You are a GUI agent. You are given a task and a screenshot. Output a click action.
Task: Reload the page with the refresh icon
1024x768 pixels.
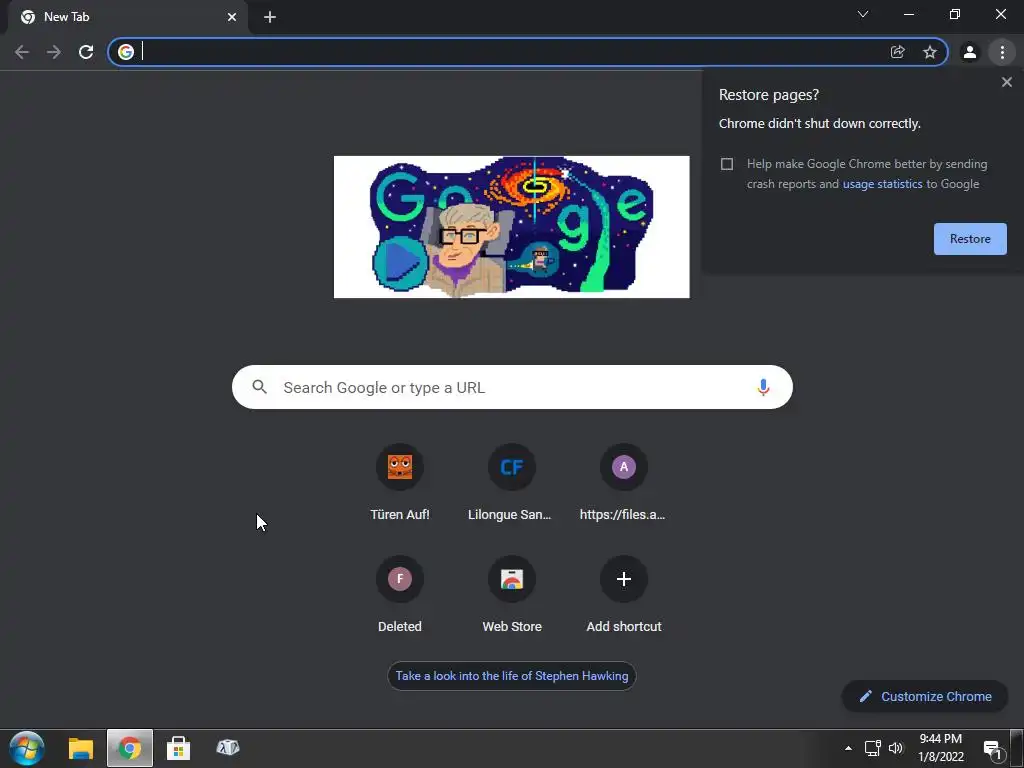click(86, 52)
